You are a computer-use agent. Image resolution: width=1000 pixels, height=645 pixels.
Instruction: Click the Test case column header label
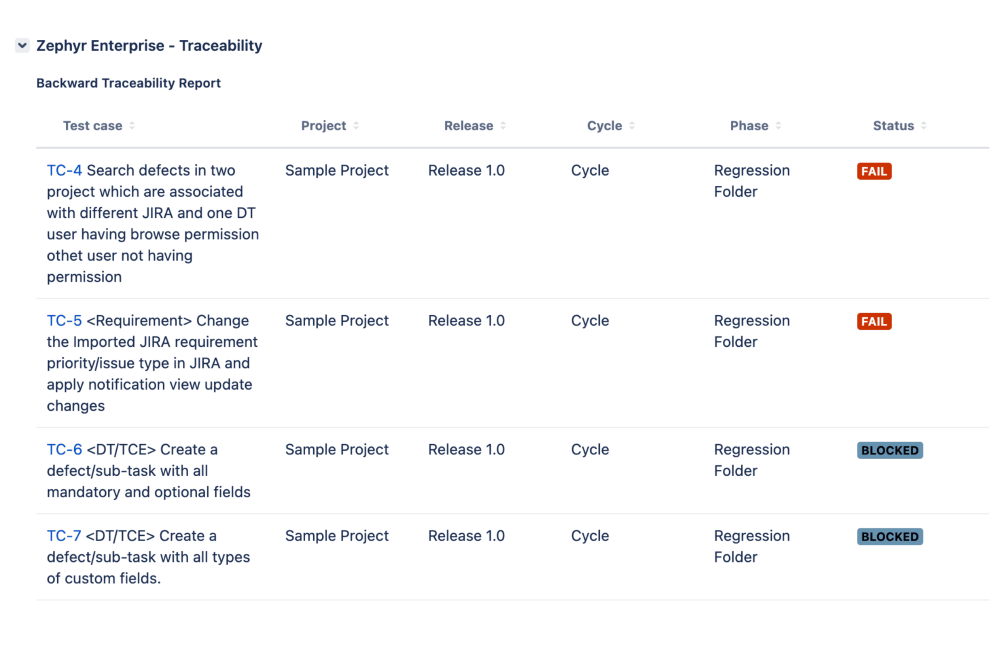pos(92,126)
